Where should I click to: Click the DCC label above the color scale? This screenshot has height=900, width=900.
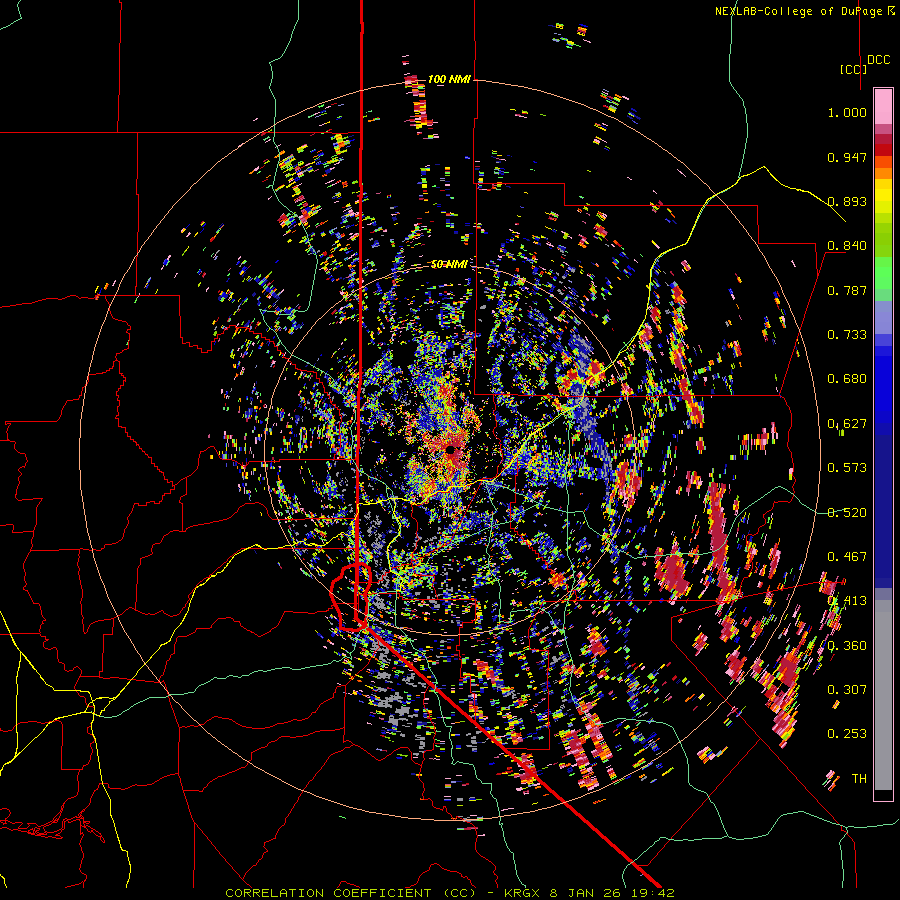point(878,60)
